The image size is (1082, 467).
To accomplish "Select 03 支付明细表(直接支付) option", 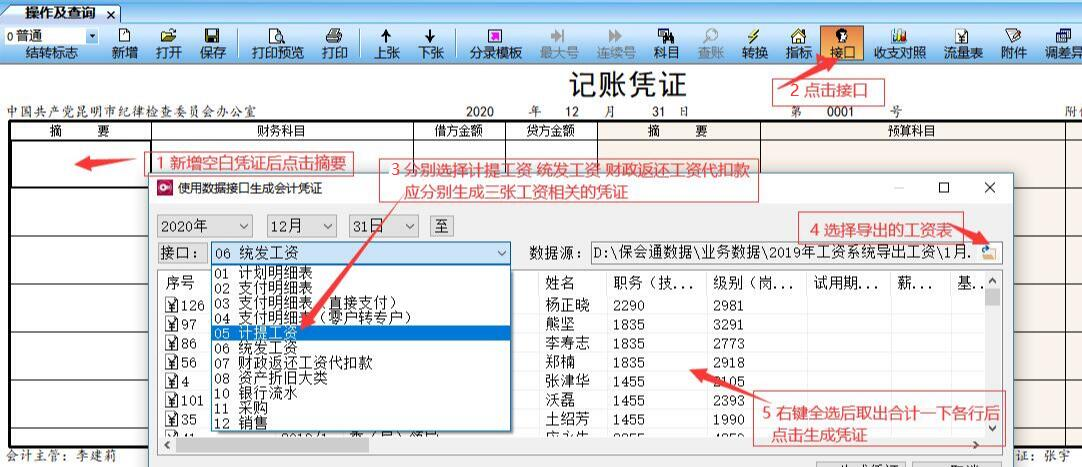I will pyautogui.click(x=360, y=302).
